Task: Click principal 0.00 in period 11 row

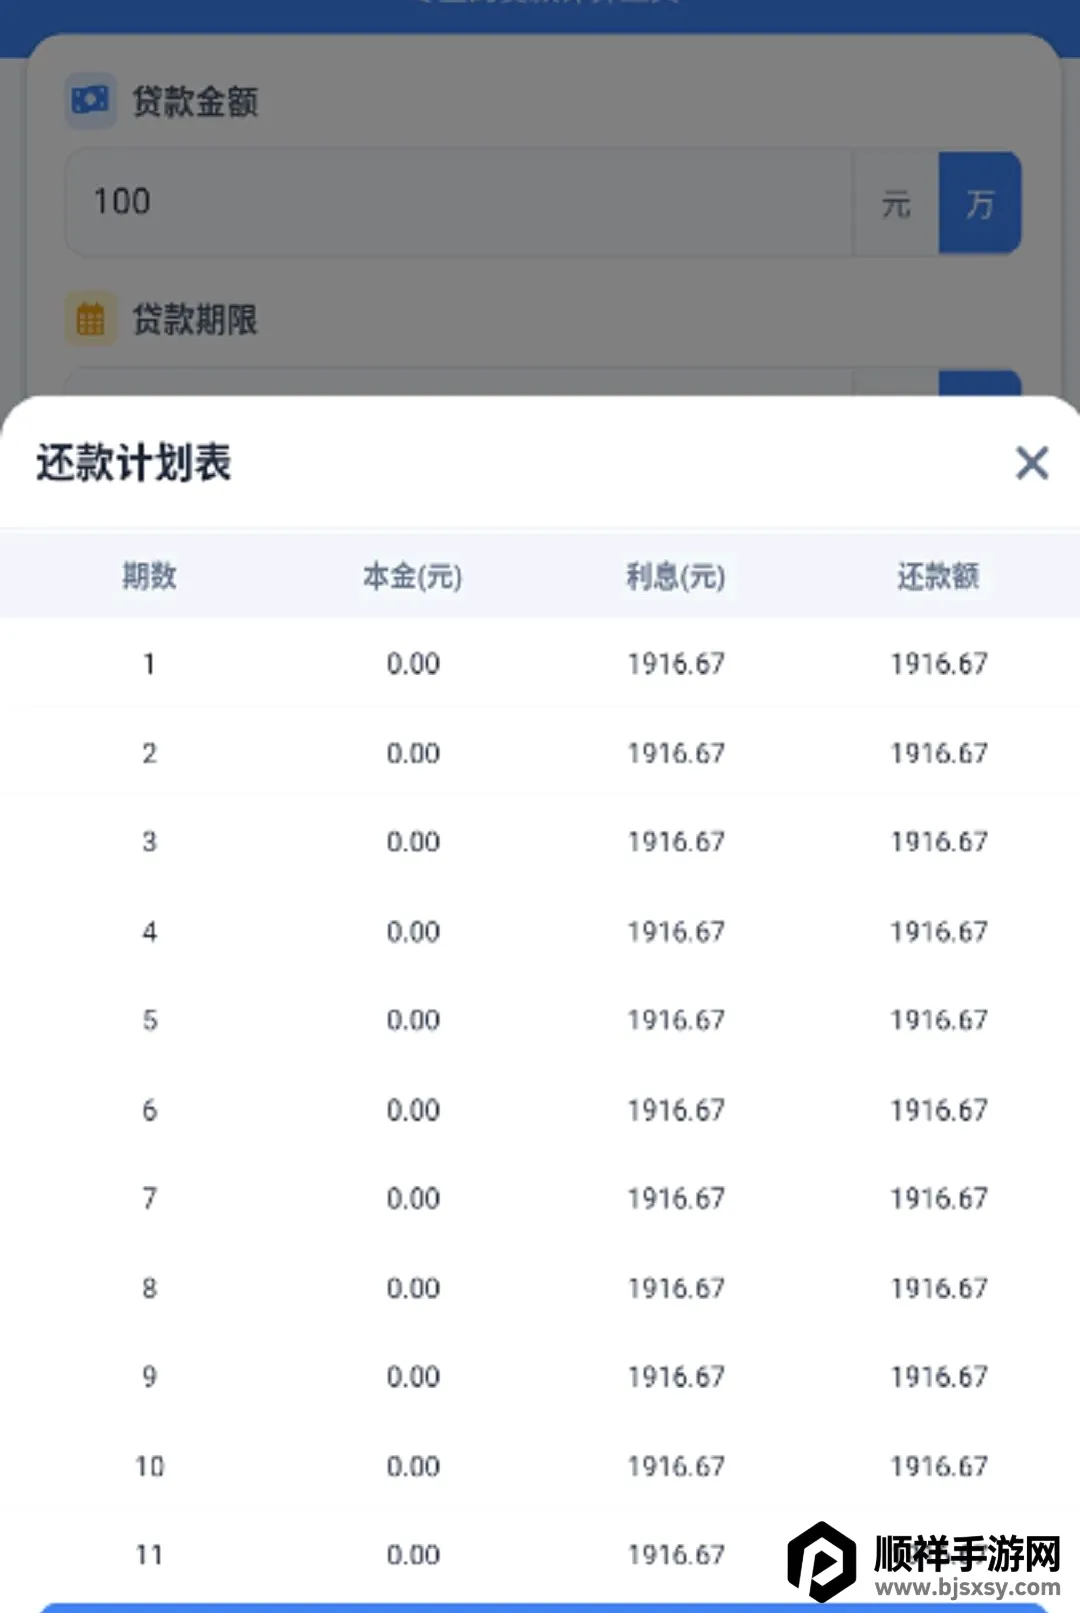Action: click(413, 1555)
